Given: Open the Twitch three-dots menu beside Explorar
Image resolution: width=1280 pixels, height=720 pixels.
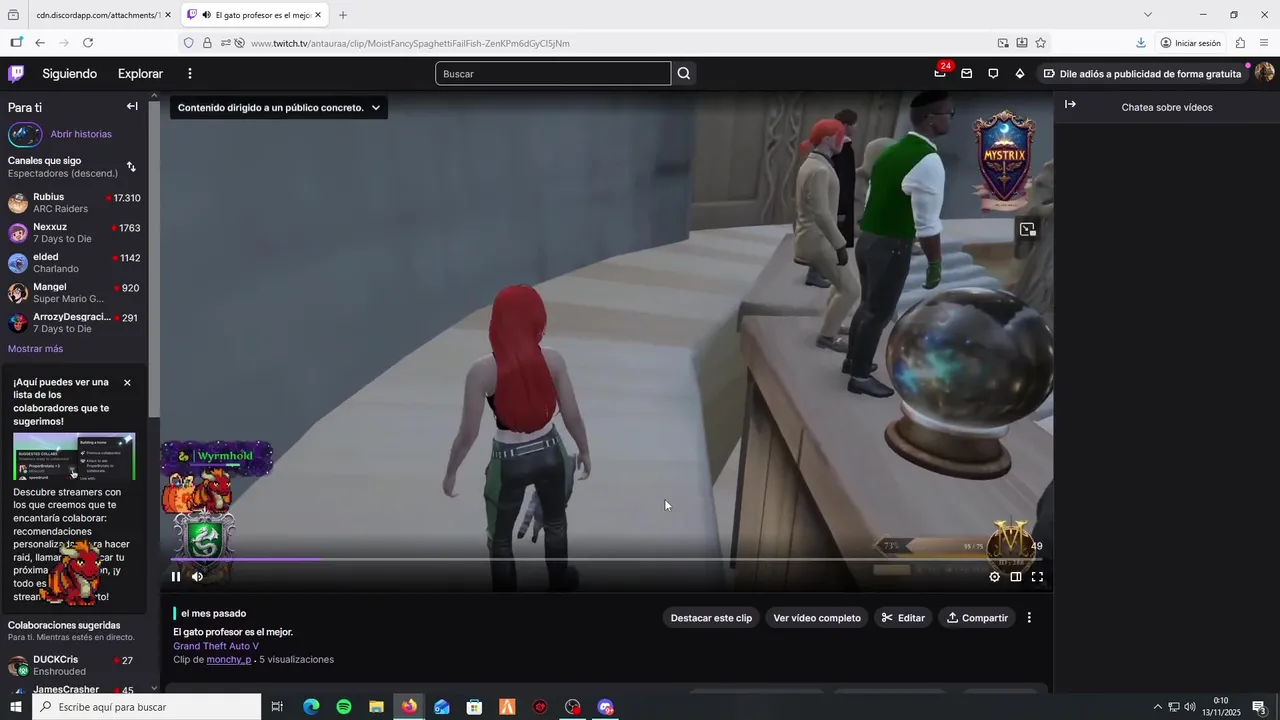Looking at the screenshot, I should (190, 73).
